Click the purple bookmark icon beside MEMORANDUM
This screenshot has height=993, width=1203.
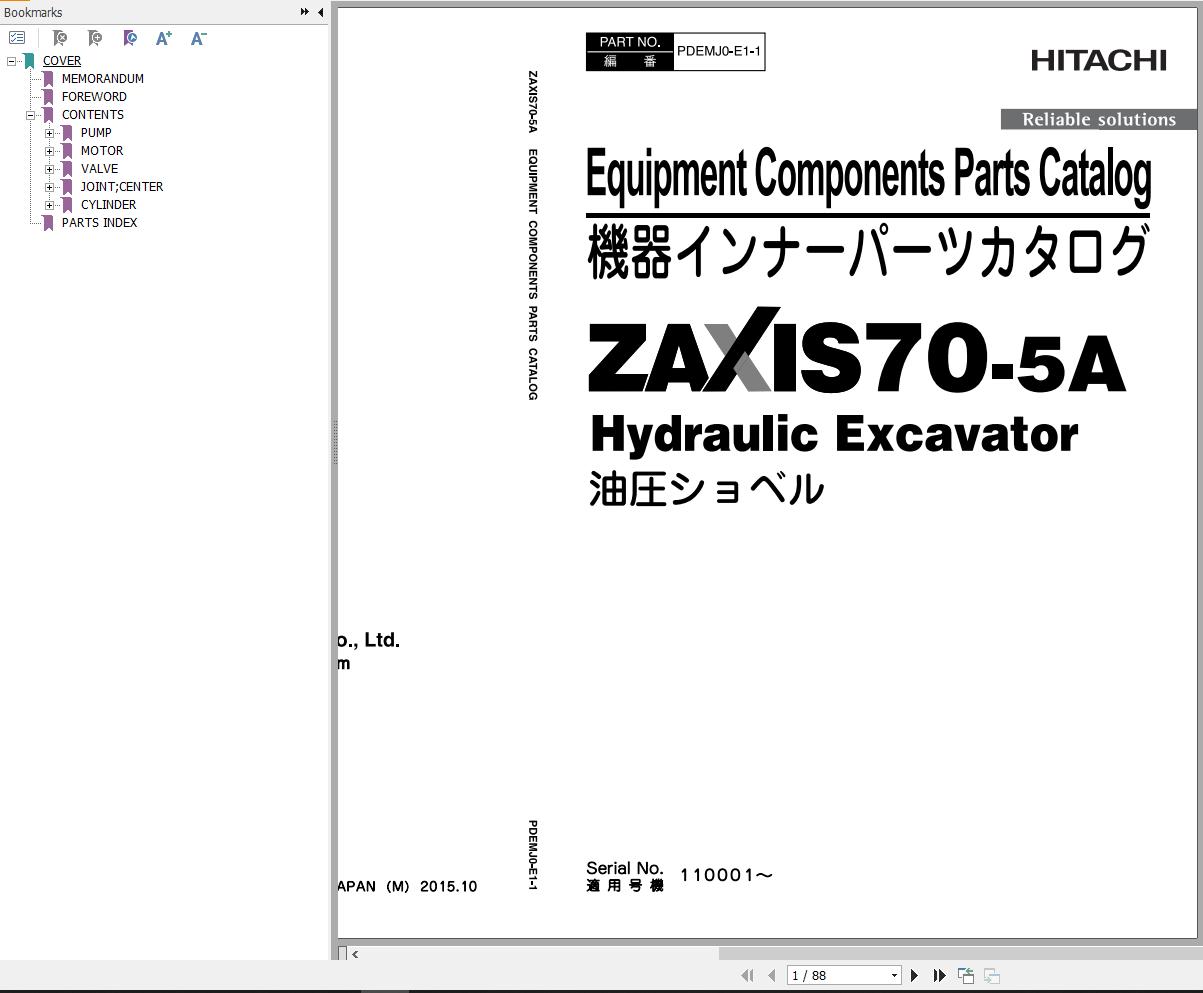(48, 79)
